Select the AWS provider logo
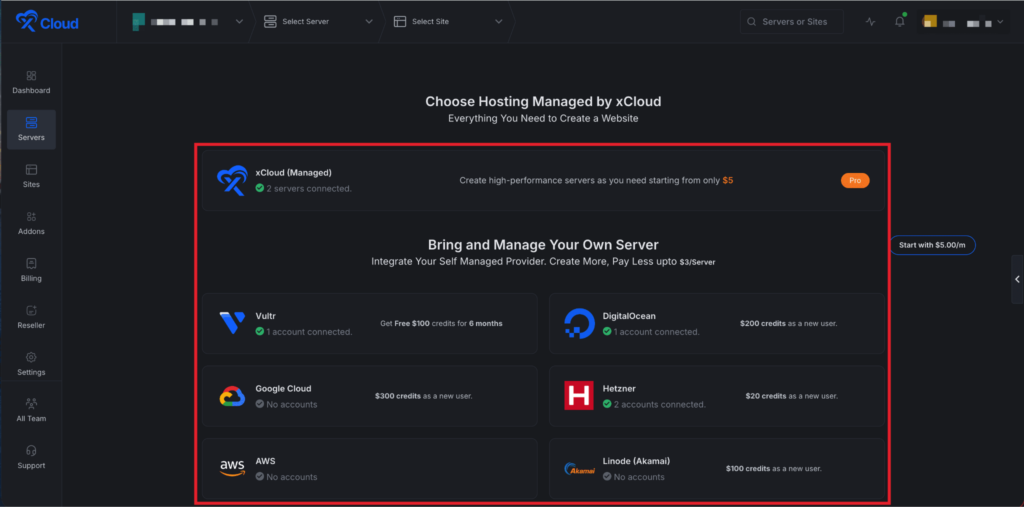This screenshot has width=1024, height=507. [232, 468]
